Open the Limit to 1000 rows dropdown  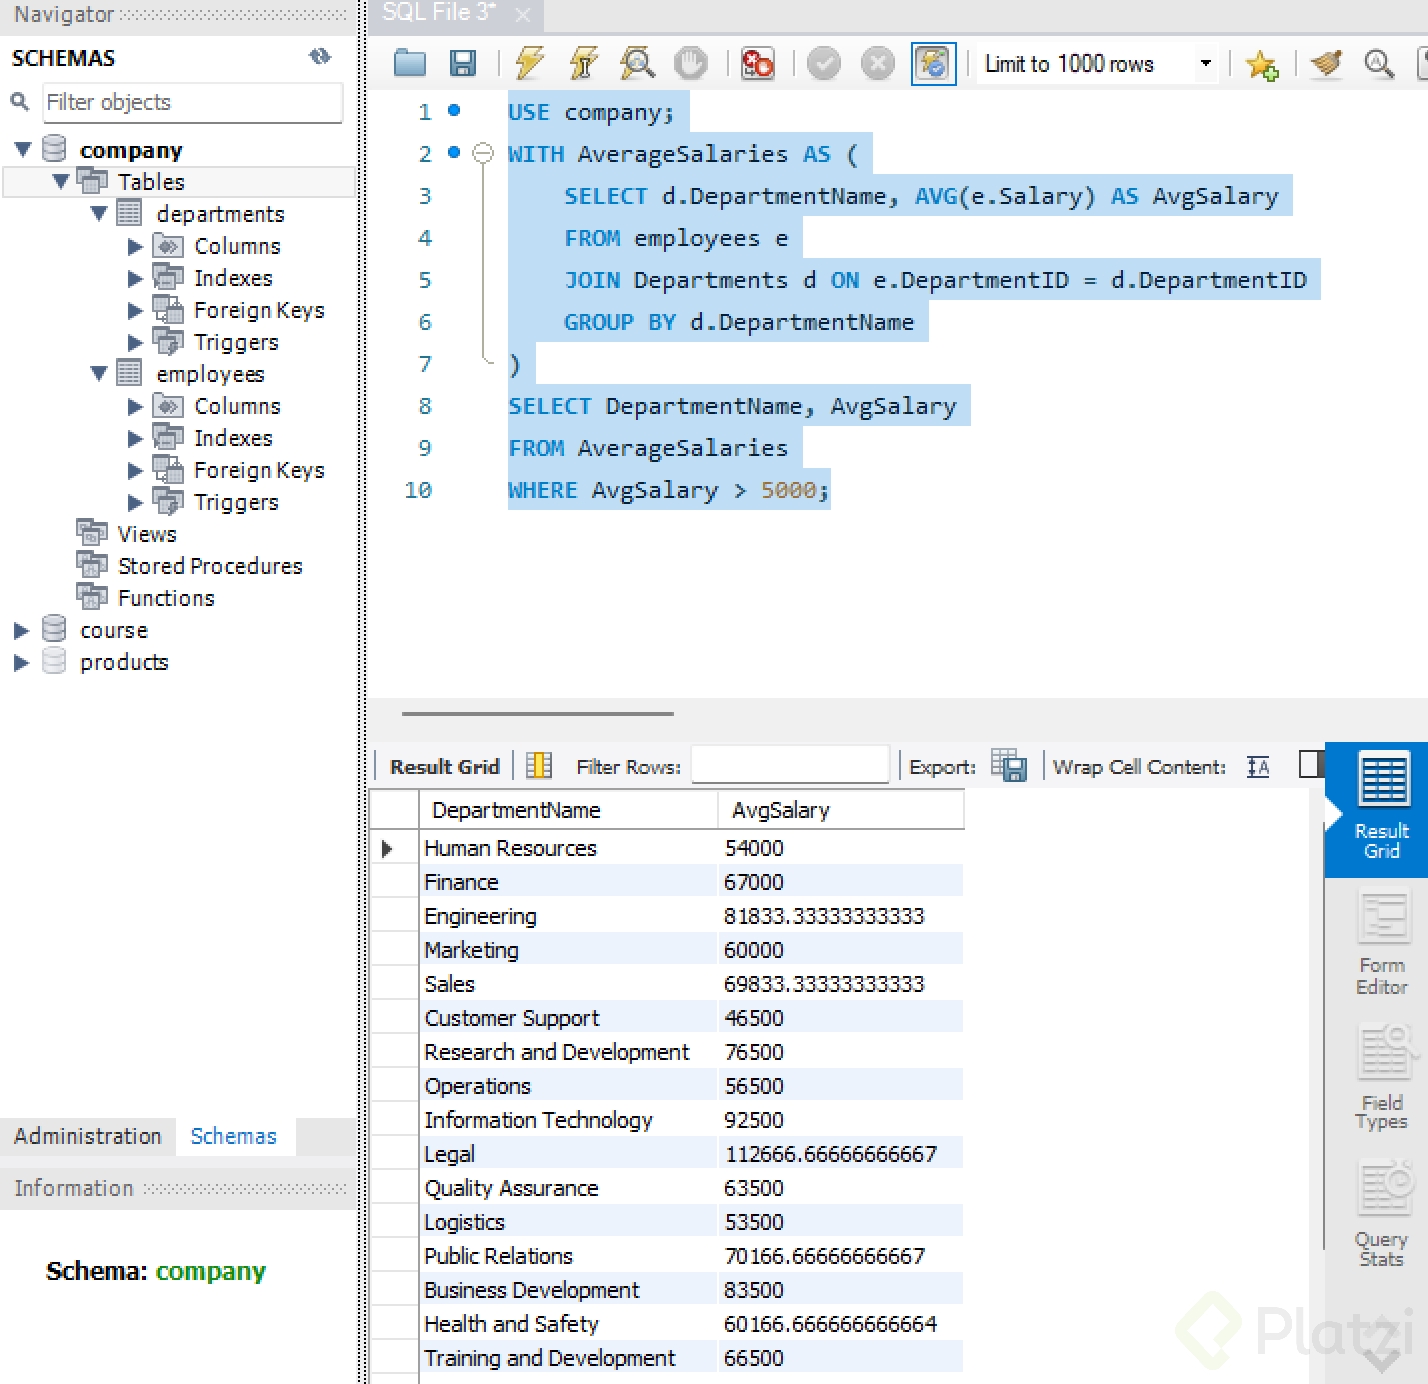(x=1206, y=64)
